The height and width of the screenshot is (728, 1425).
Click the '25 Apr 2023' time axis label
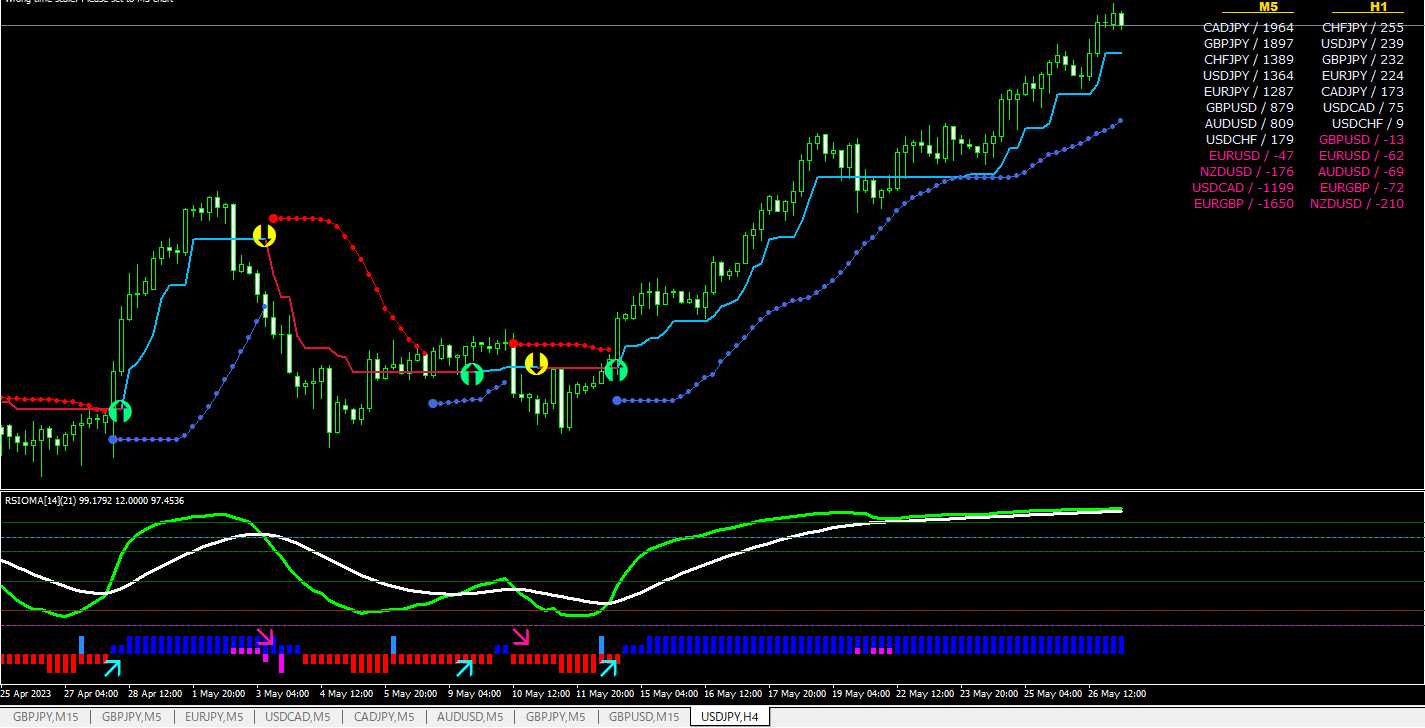pos(25,693)
